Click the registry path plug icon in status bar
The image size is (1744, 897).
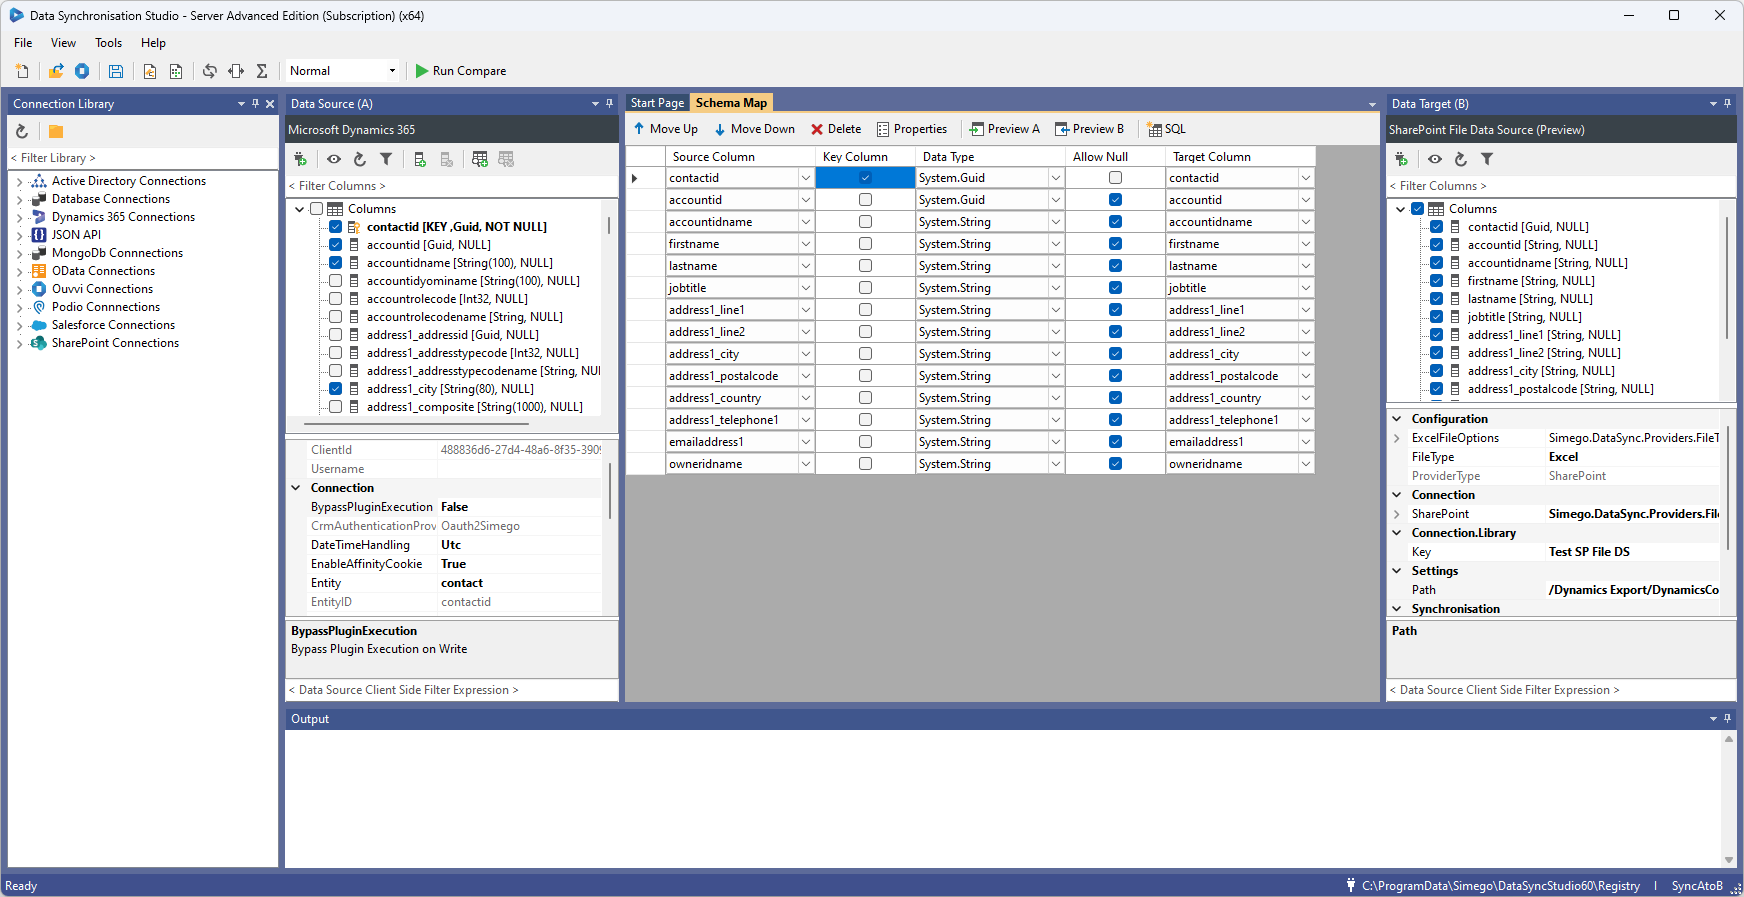(x=1351, y=885)
